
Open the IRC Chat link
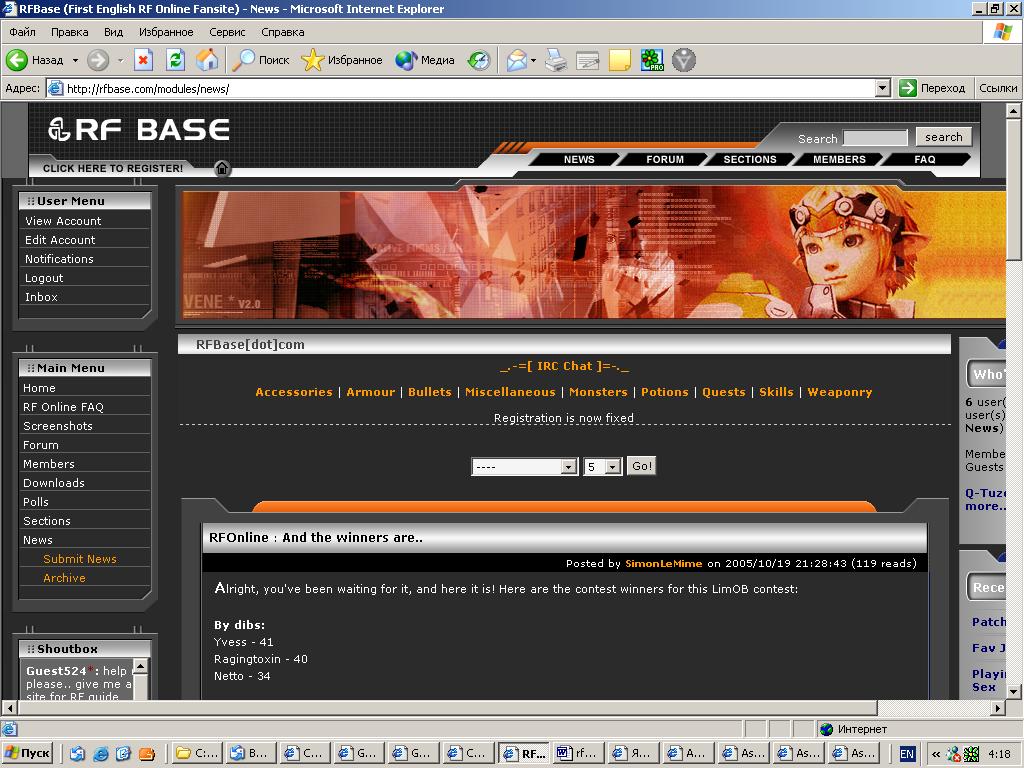coord(564,366)
